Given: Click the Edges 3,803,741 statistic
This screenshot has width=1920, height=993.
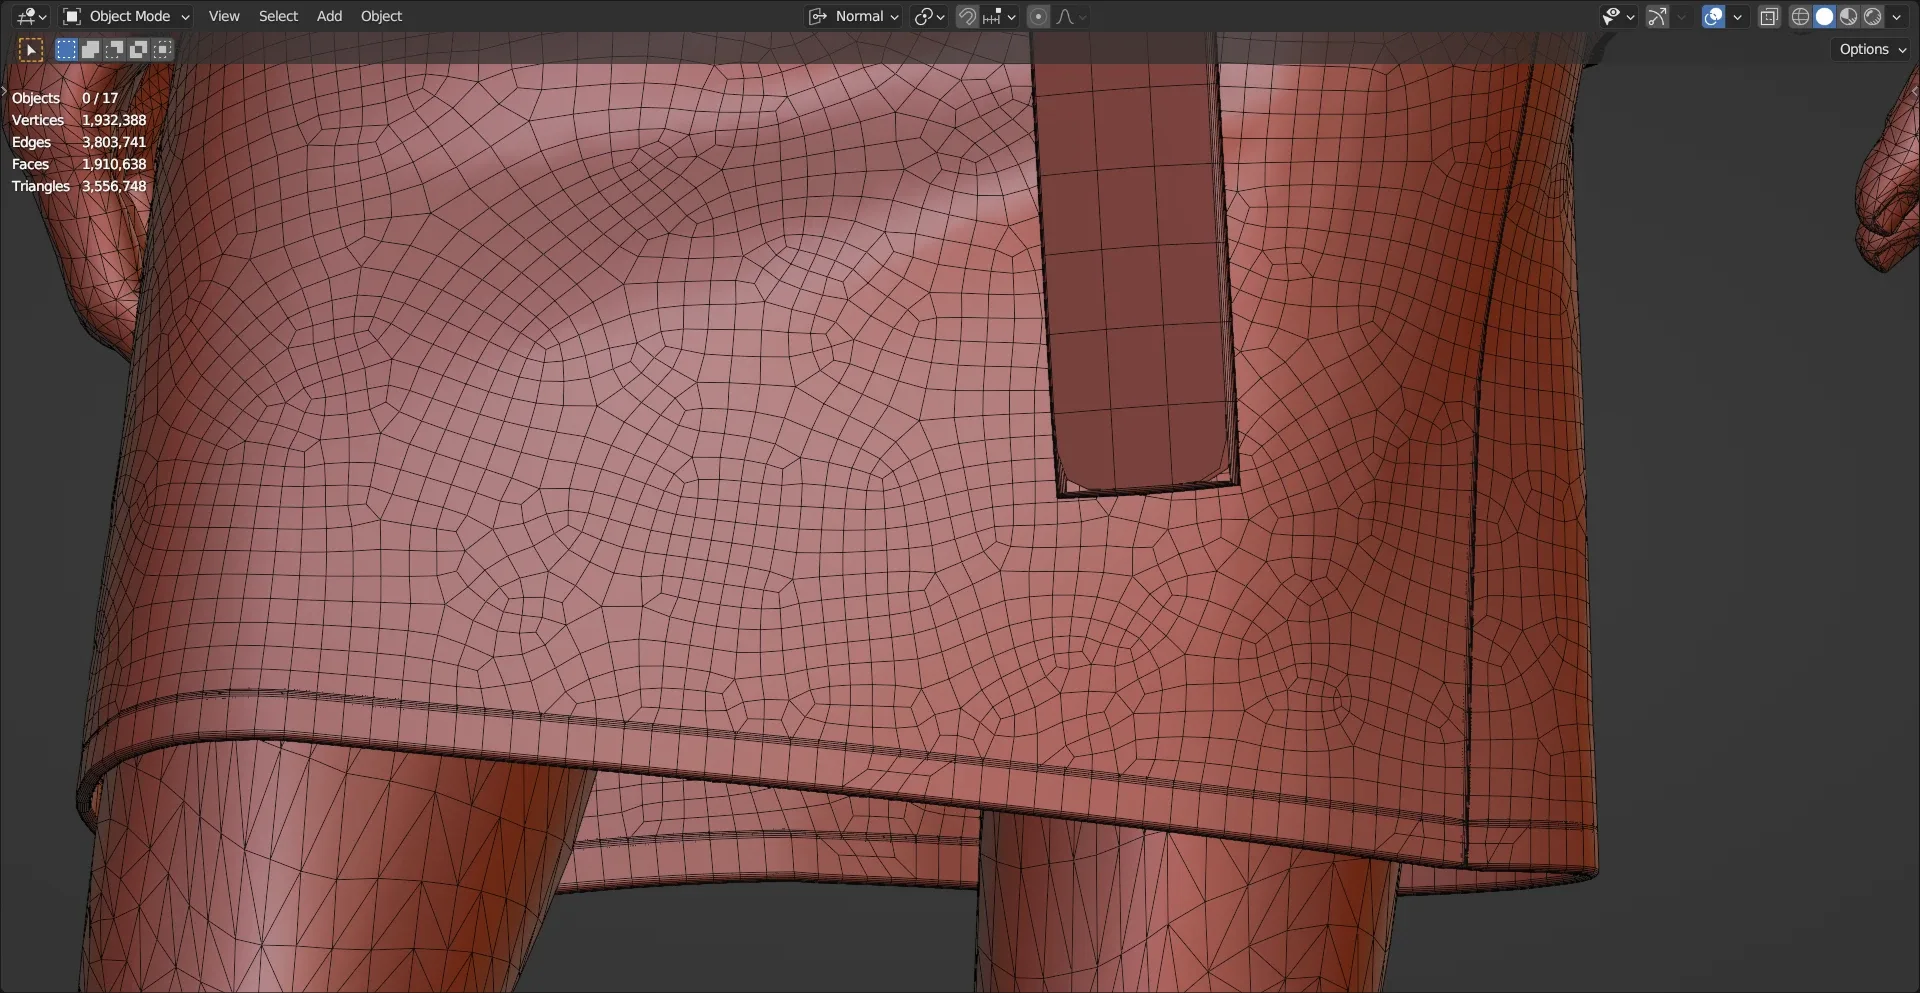Looking at the screenshot, I should (79, 142).
